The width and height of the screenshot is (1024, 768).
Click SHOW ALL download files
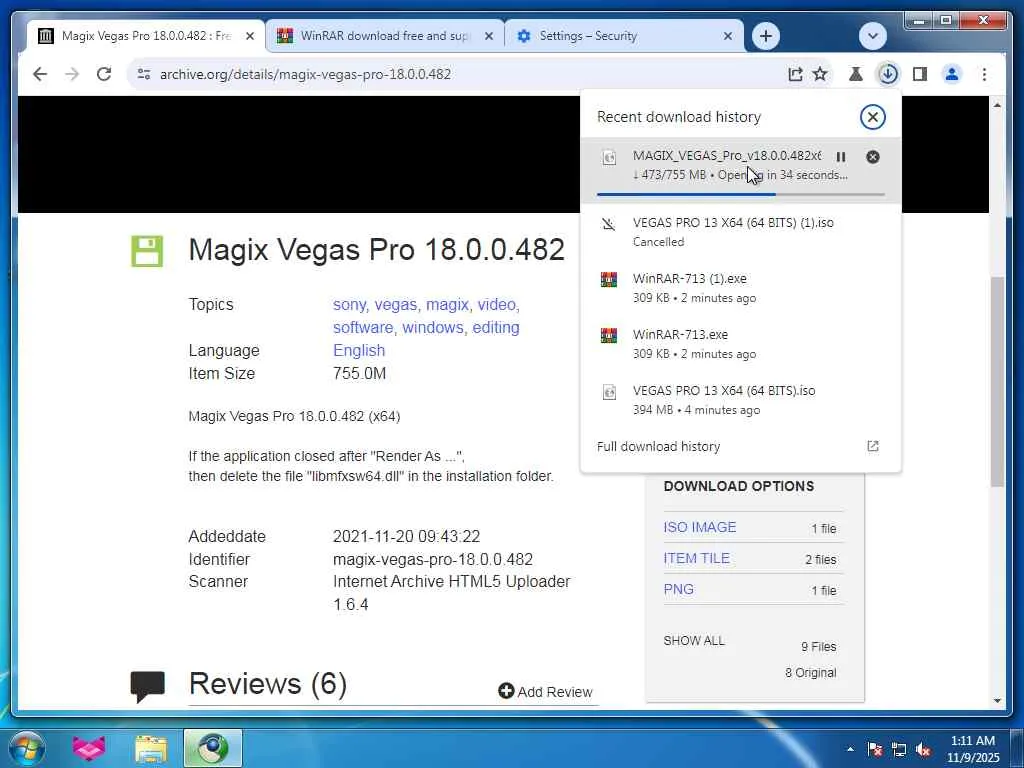pos(694,641)
